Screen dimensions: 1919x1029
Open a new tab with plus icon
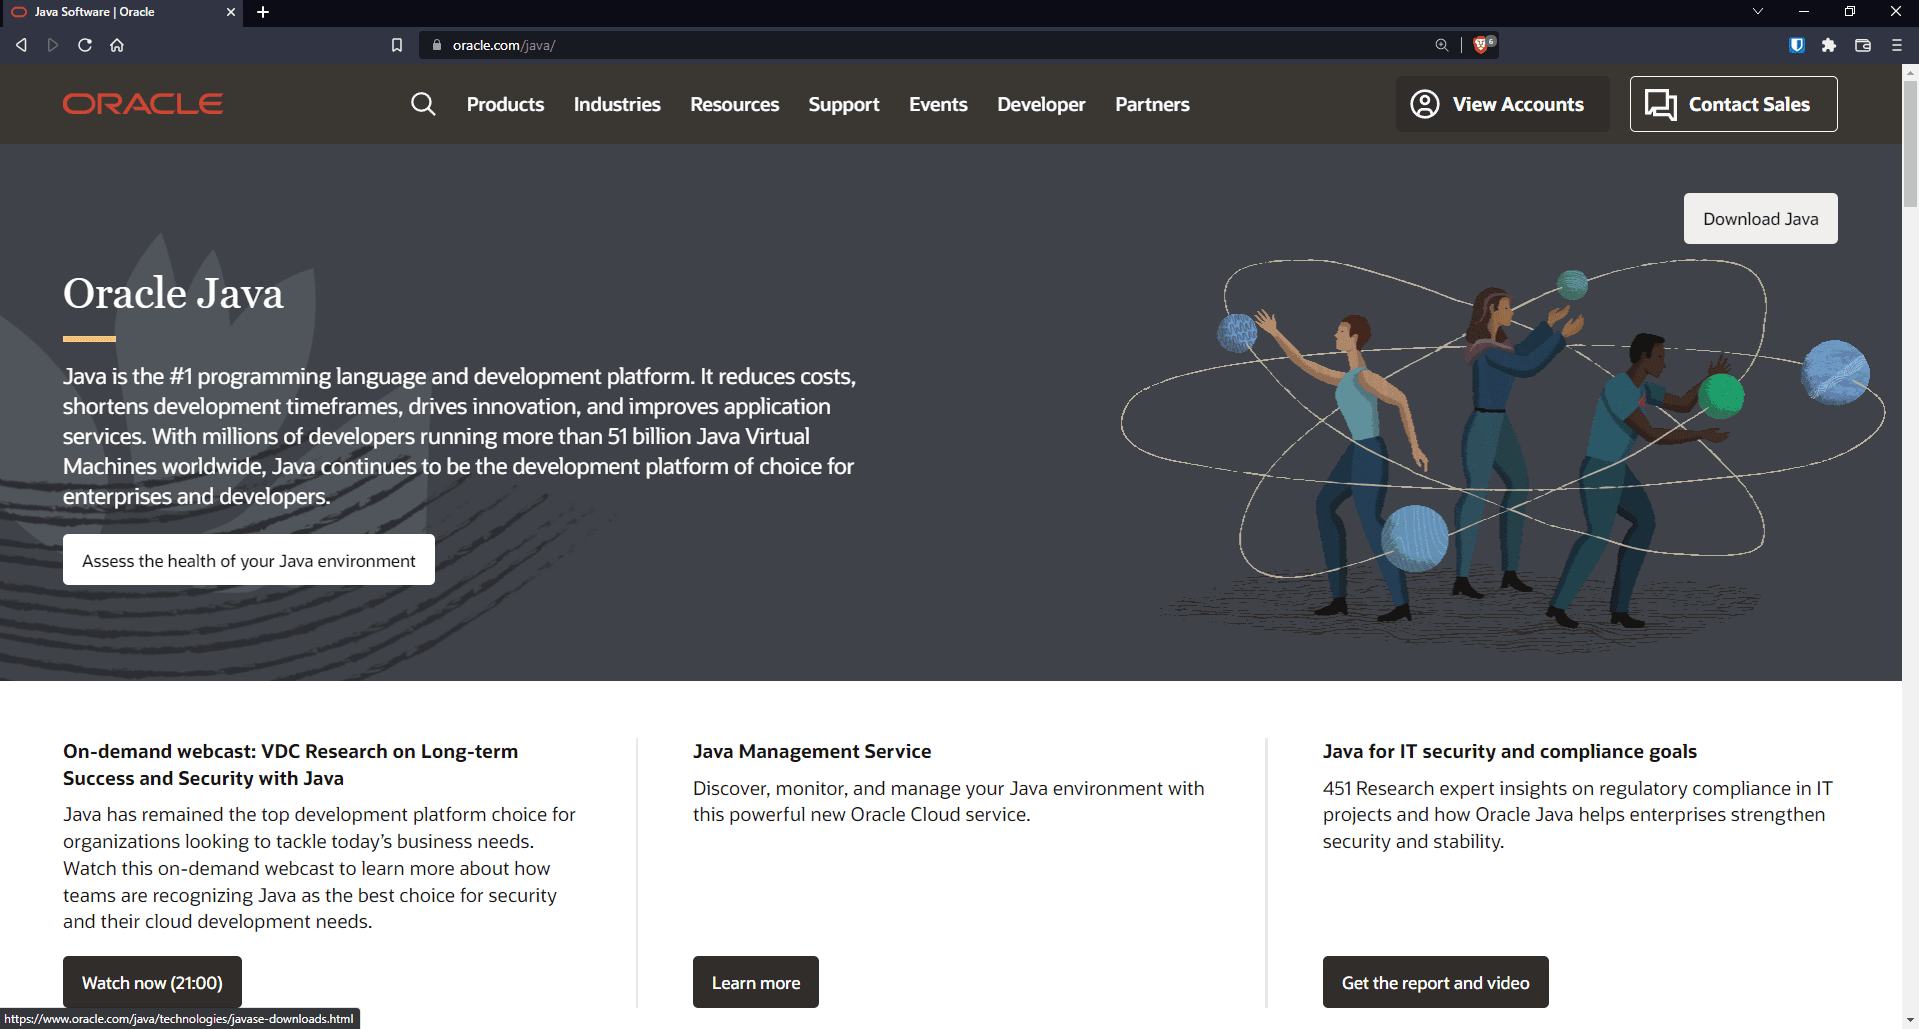click(263, 12)
